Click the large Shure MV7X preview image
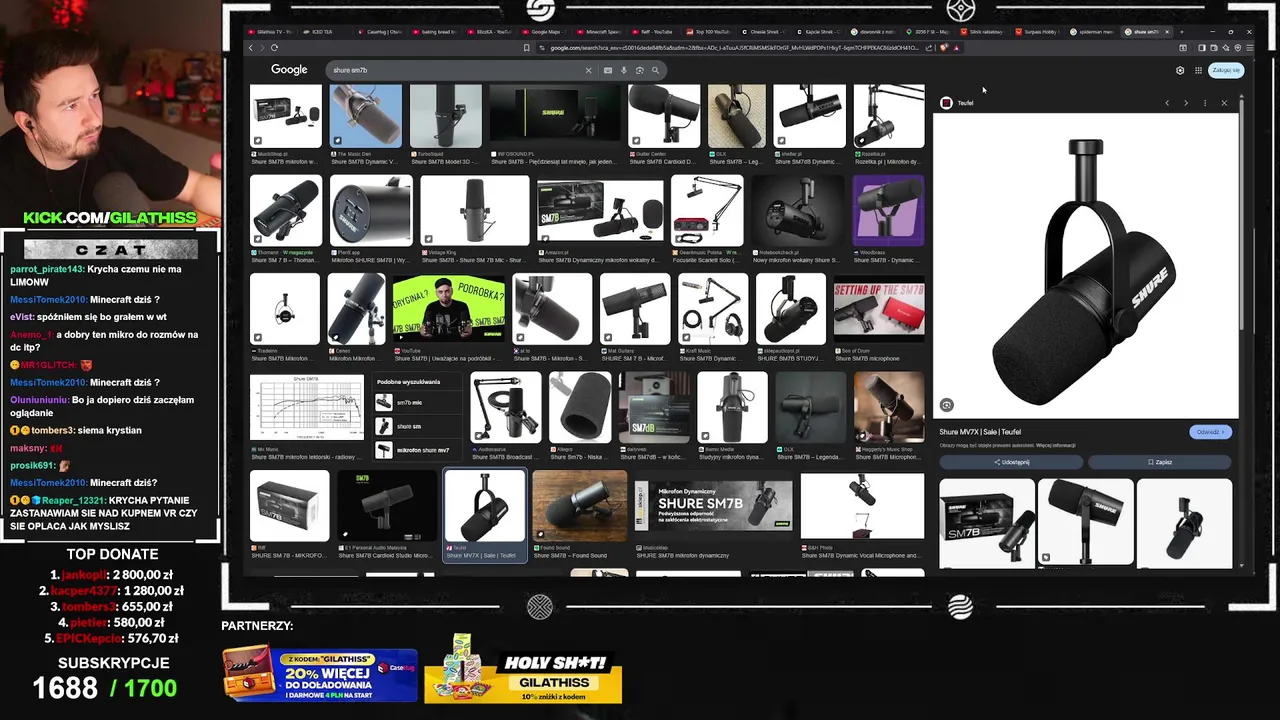1280x720 pixels. tap(1085, 265)
